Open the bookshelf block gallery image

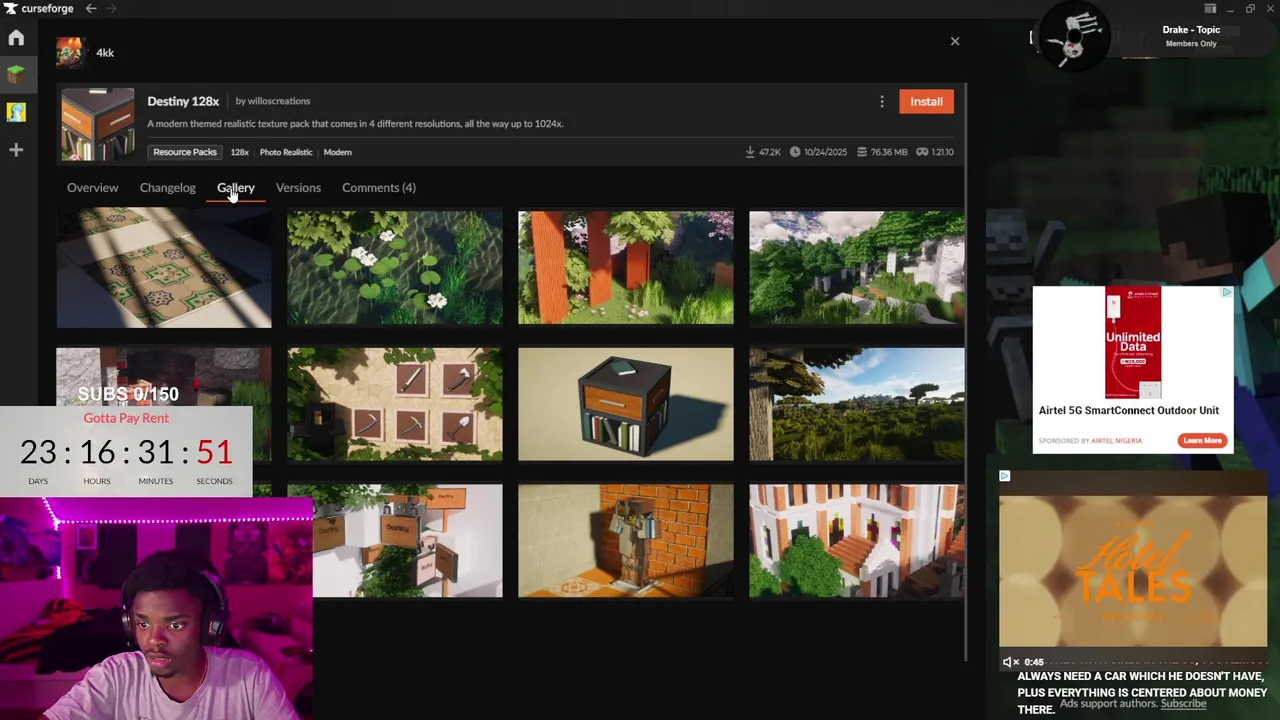[x=626, y=404]
